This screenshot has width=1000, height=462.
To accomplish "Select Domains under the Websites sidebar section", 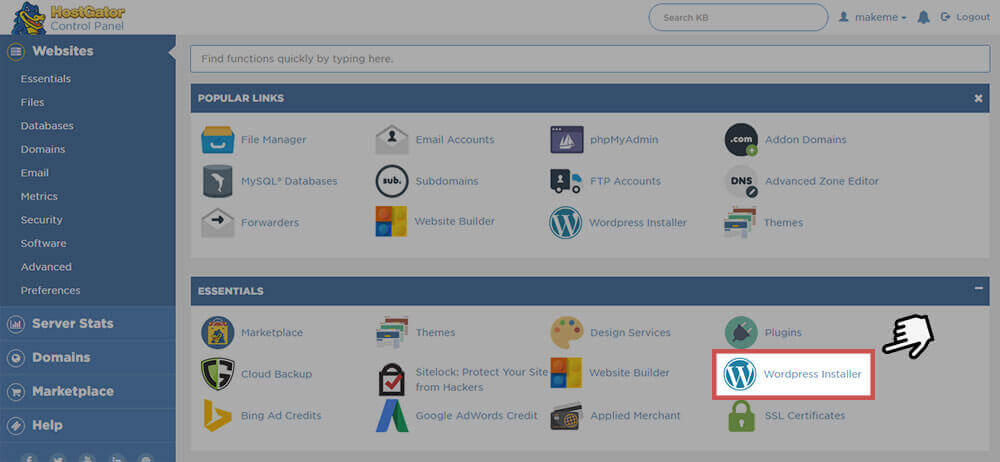I will click(43, 149).
